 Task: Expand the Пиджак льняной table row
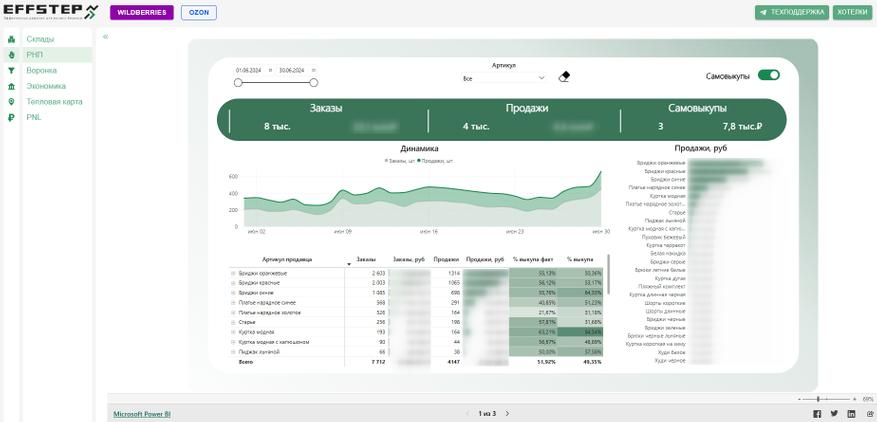click(233, 352)
